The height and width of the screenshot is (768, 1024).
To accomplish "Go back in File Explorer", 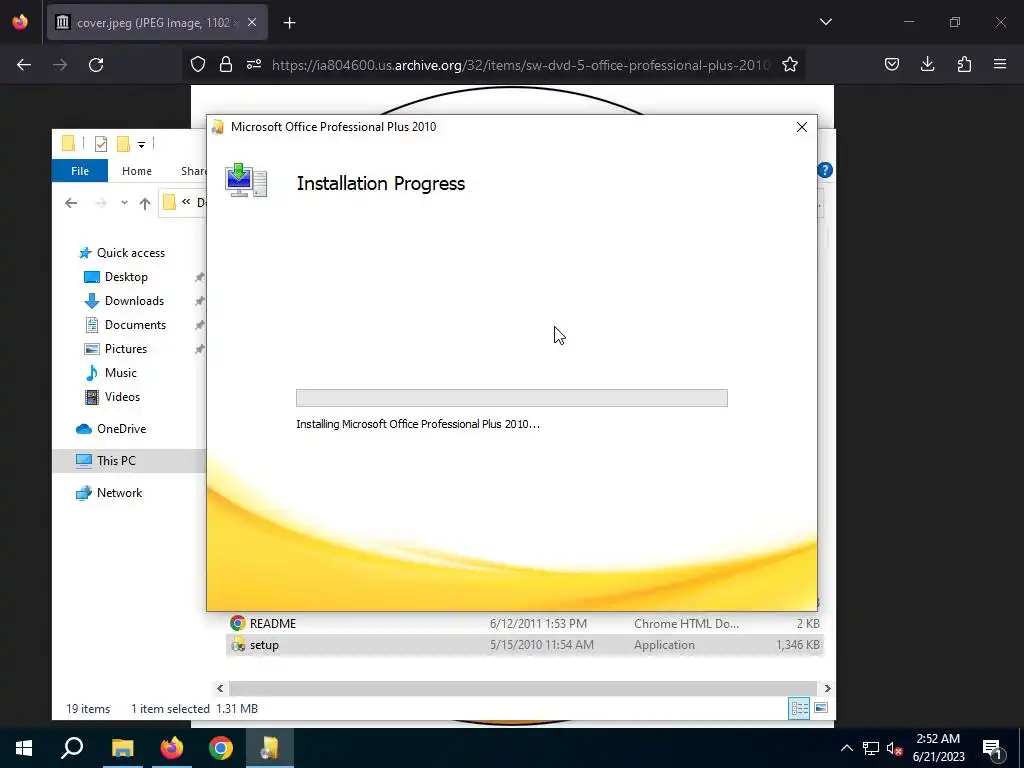I will [71, 203].
